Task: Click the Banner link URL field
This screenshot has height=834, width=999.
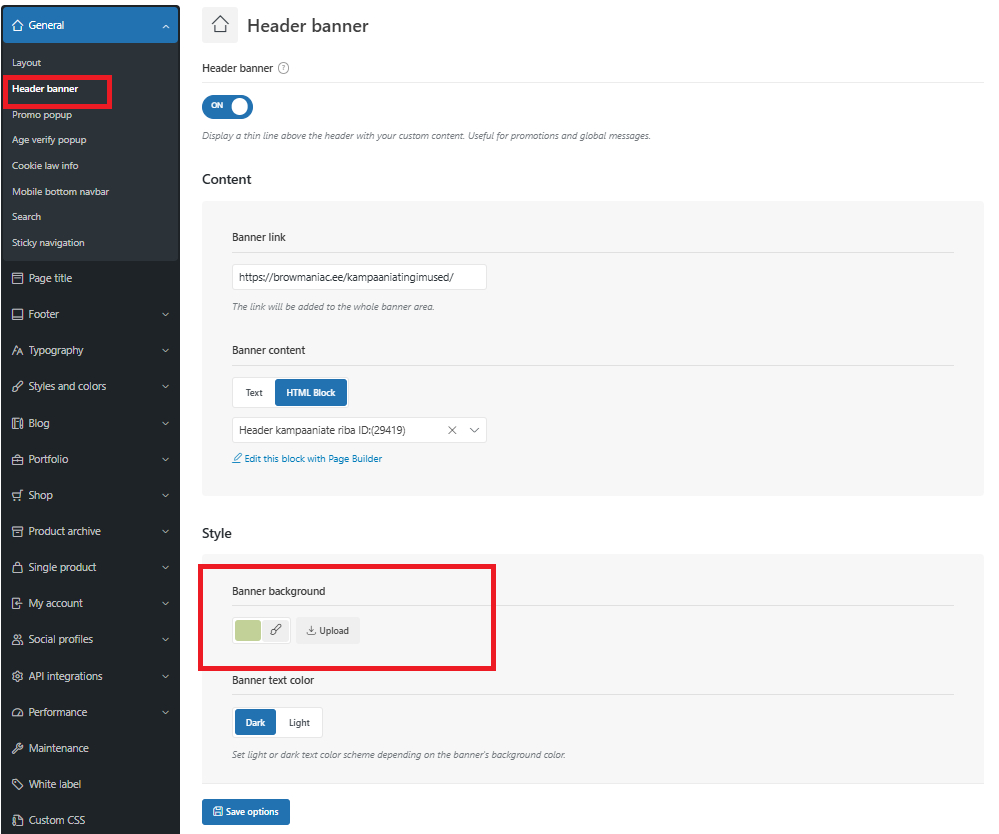Action: pos(359,277)
